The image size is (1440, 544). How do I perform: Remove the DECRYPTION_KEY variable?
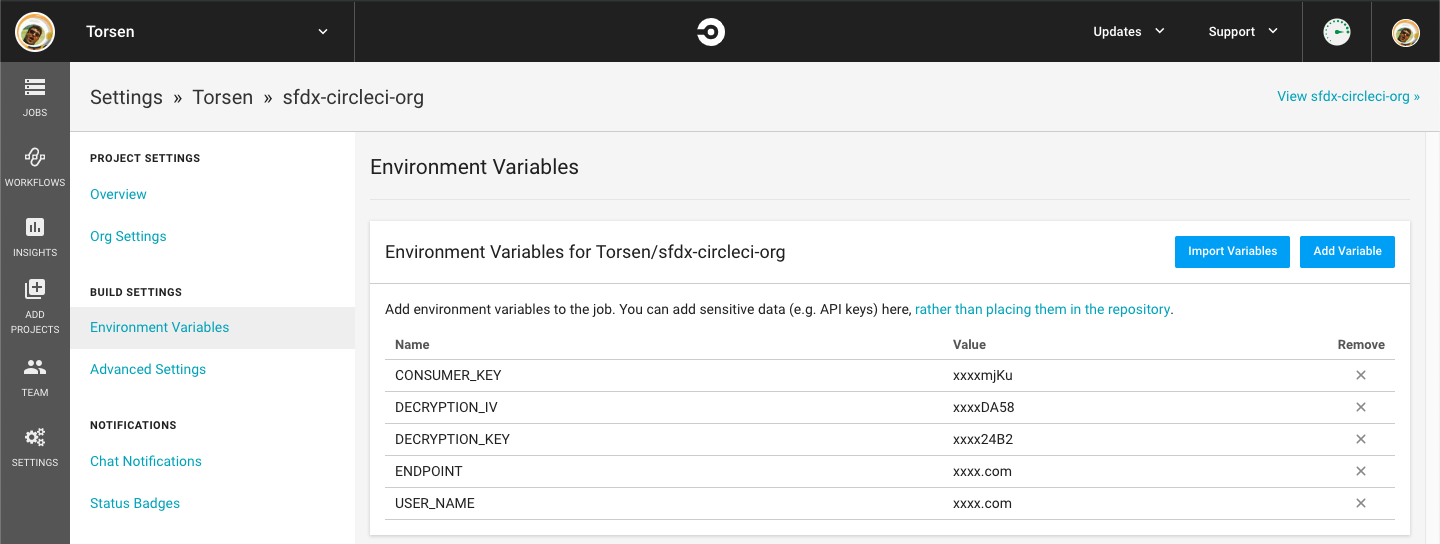(1361, 440)
